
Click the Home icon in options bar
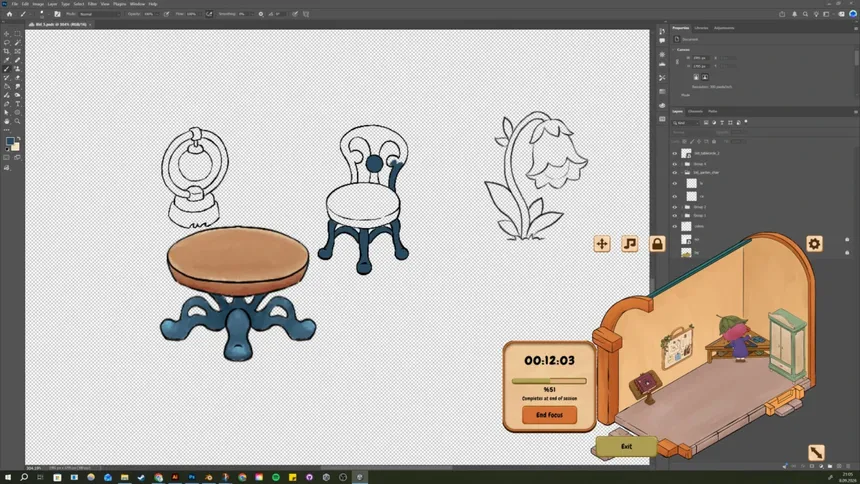(9, 14)
